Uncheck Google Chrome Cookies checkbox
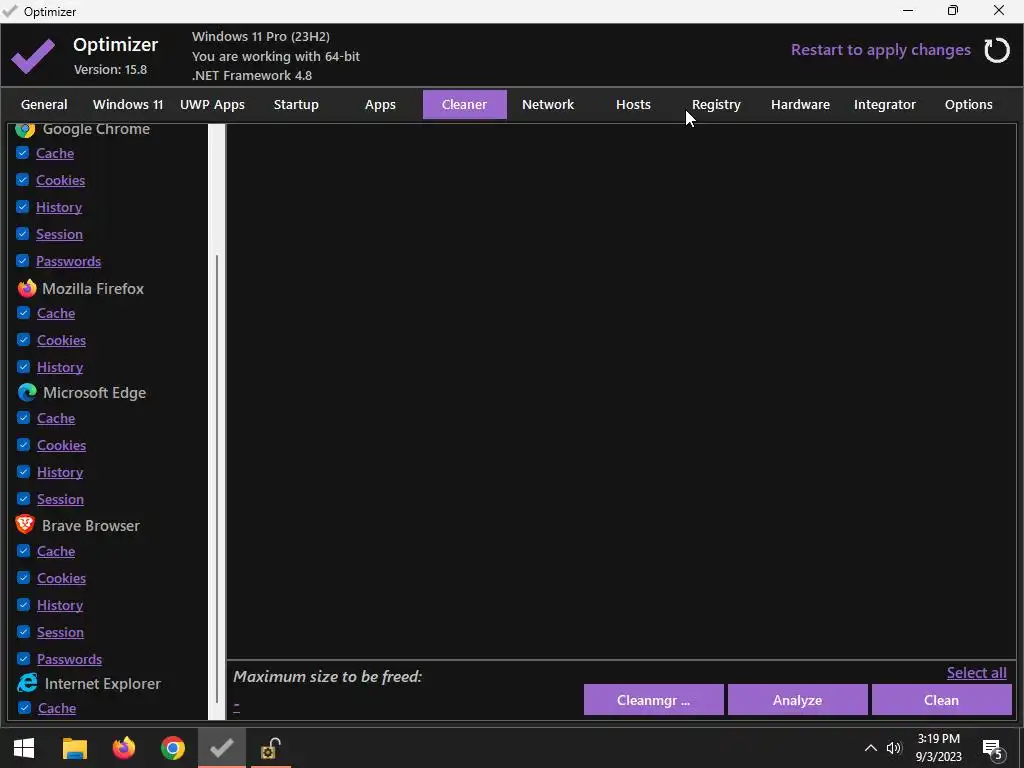 point(22,180)
